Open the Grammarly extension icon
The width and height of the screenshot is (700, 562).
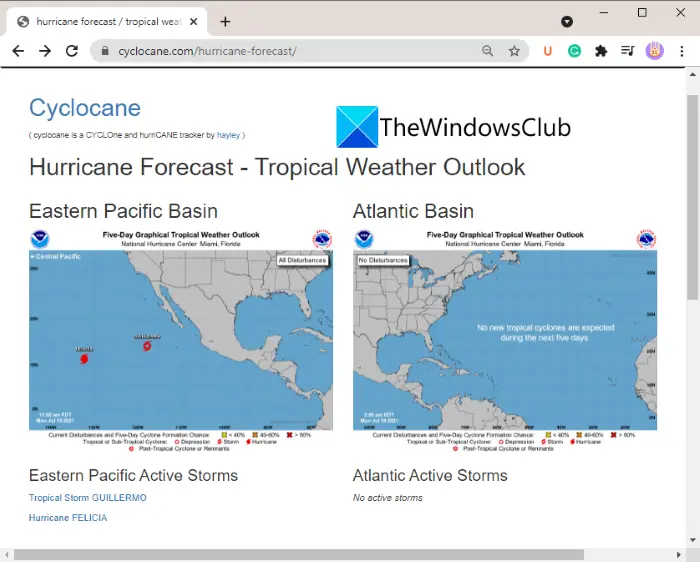pos(575,51)
